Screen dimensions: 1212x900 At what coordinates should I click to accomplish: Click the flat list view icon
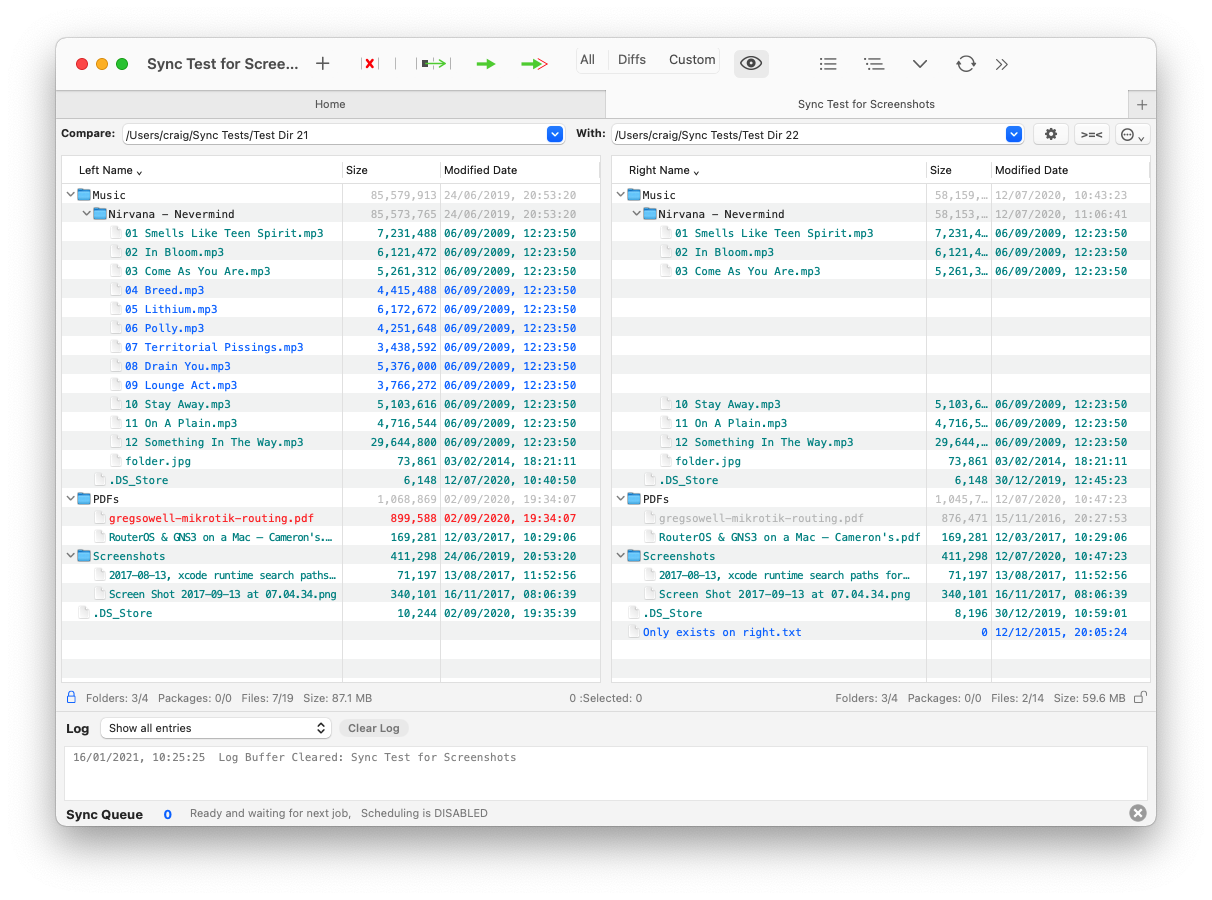828,64
